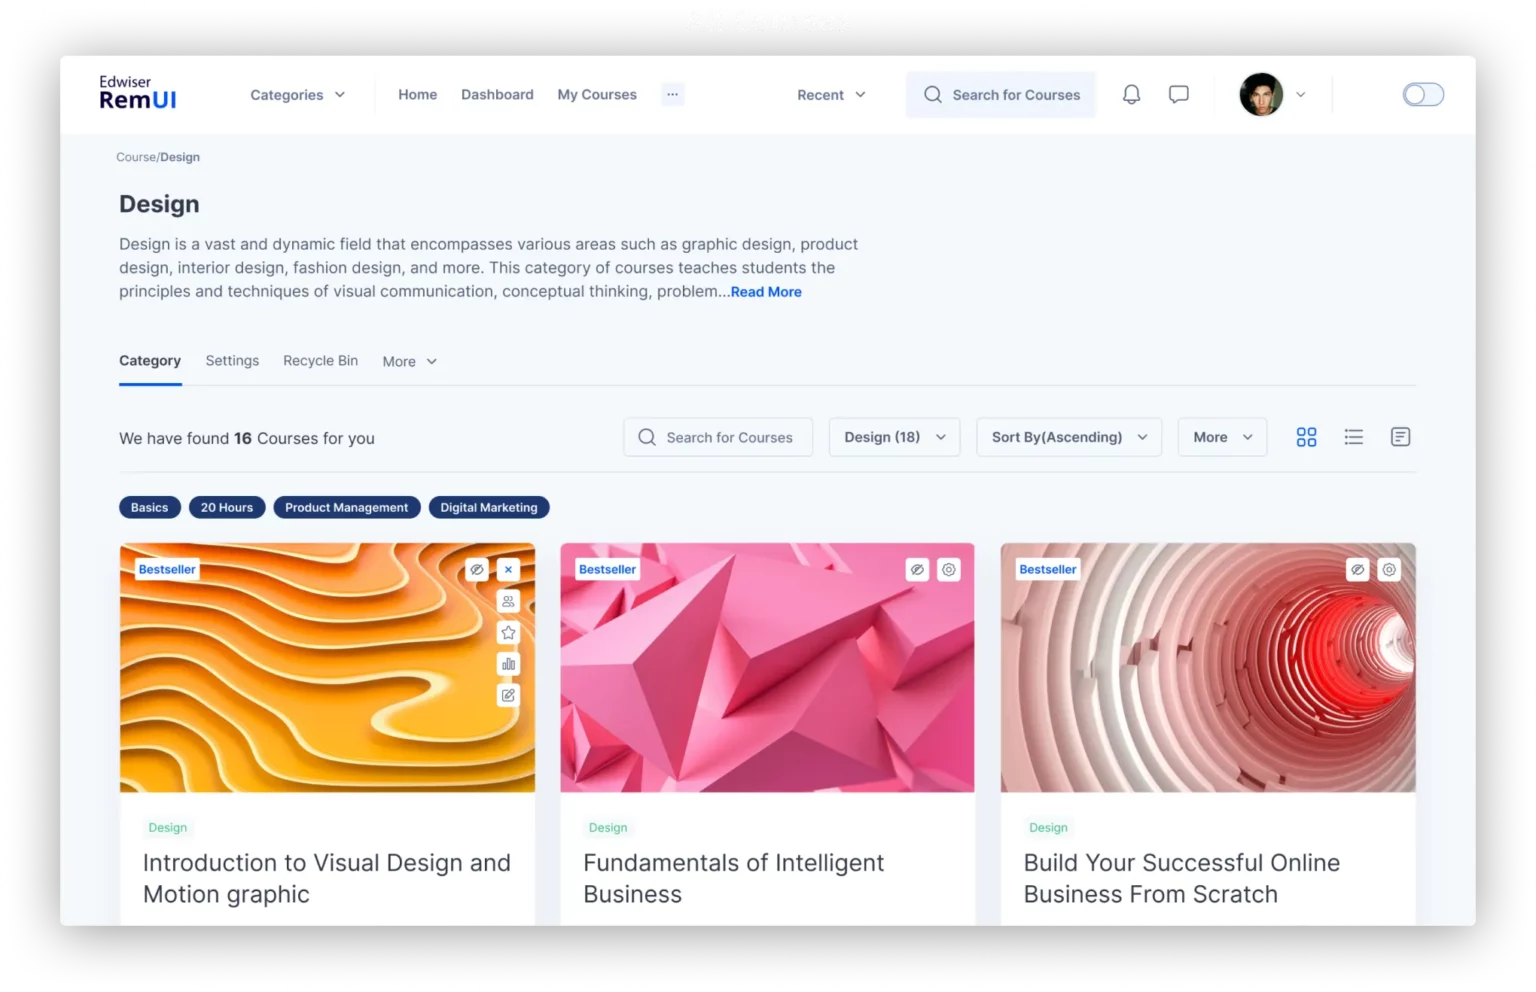1536x992 pixels.
Task: Select the enrolled users icon on first course card
Action: 508,601
